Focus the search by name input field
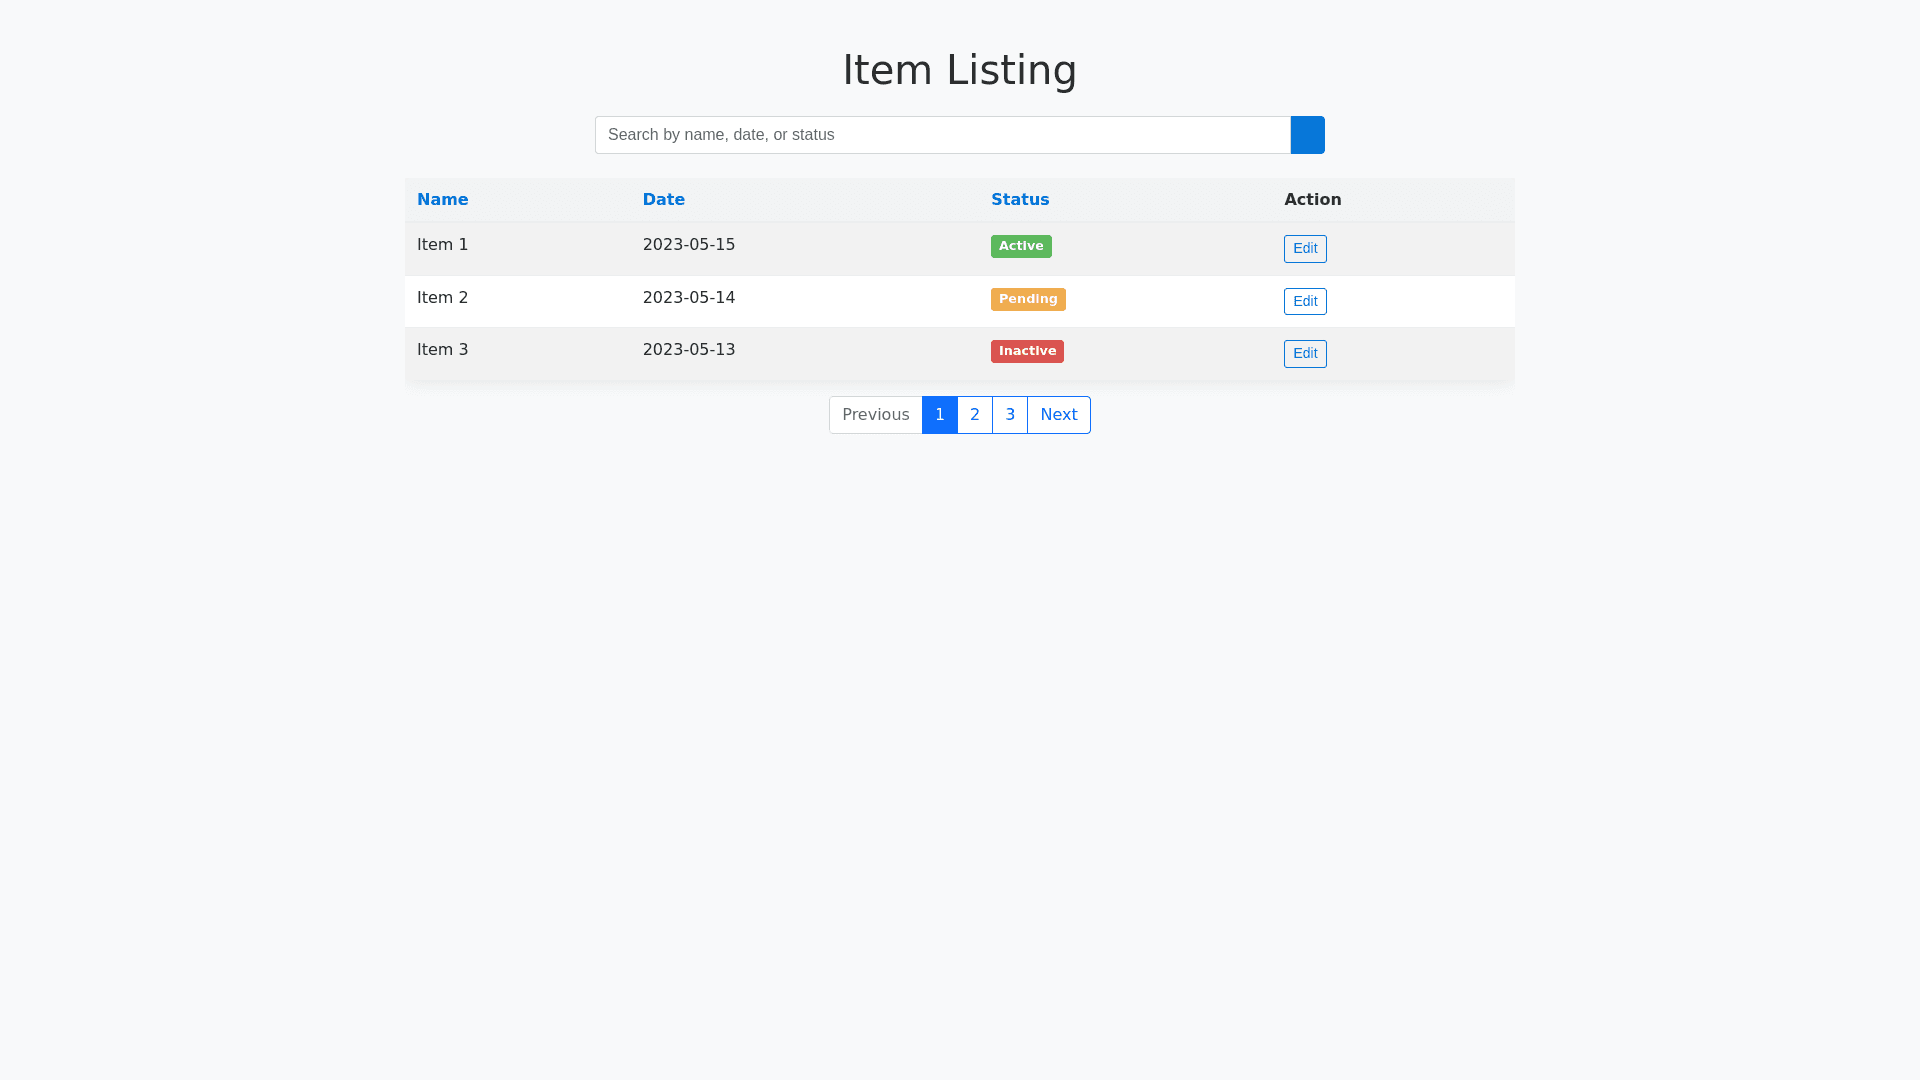 click(942, 135)
